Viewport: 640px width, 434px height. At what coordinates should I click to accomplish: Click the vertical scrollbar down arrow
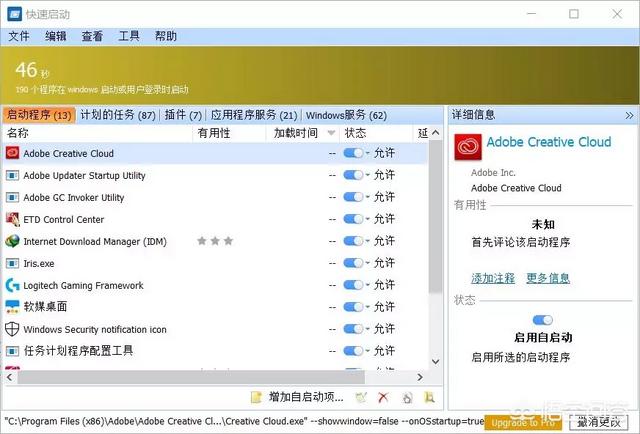tap(436, 361)
